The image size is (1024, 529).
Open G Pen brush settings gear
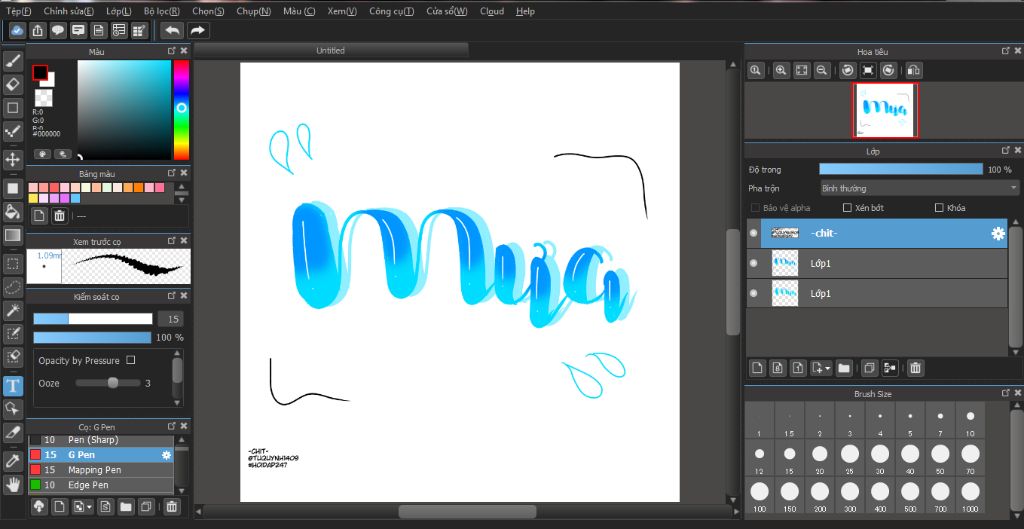click(x=167, y=455)
